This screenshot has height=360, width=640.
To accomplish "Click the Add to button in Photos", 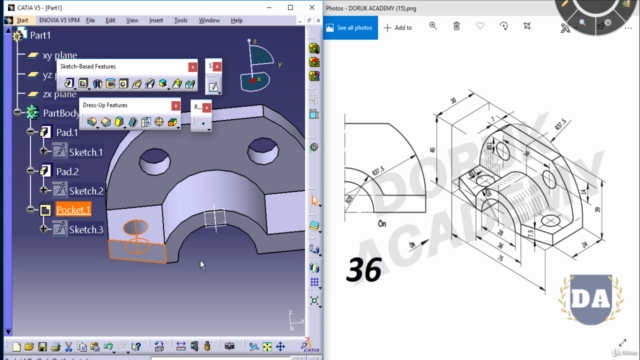I will click(x=398, y=28).
